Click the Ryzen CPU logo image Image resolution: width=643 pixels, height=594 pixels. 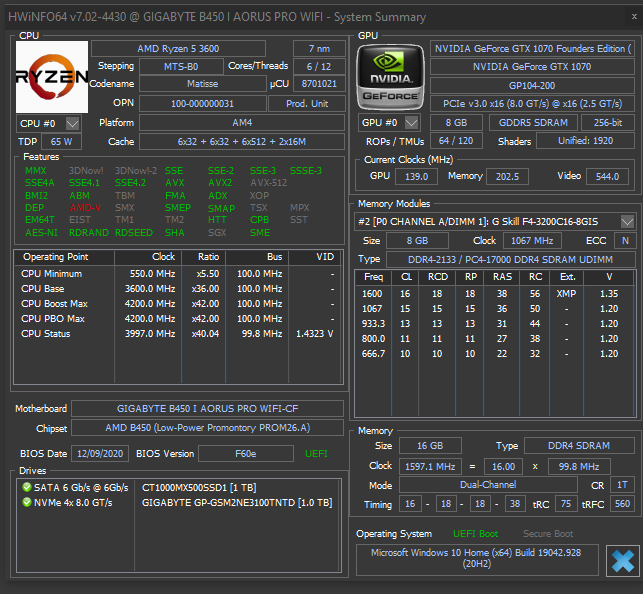click(52, 77)
